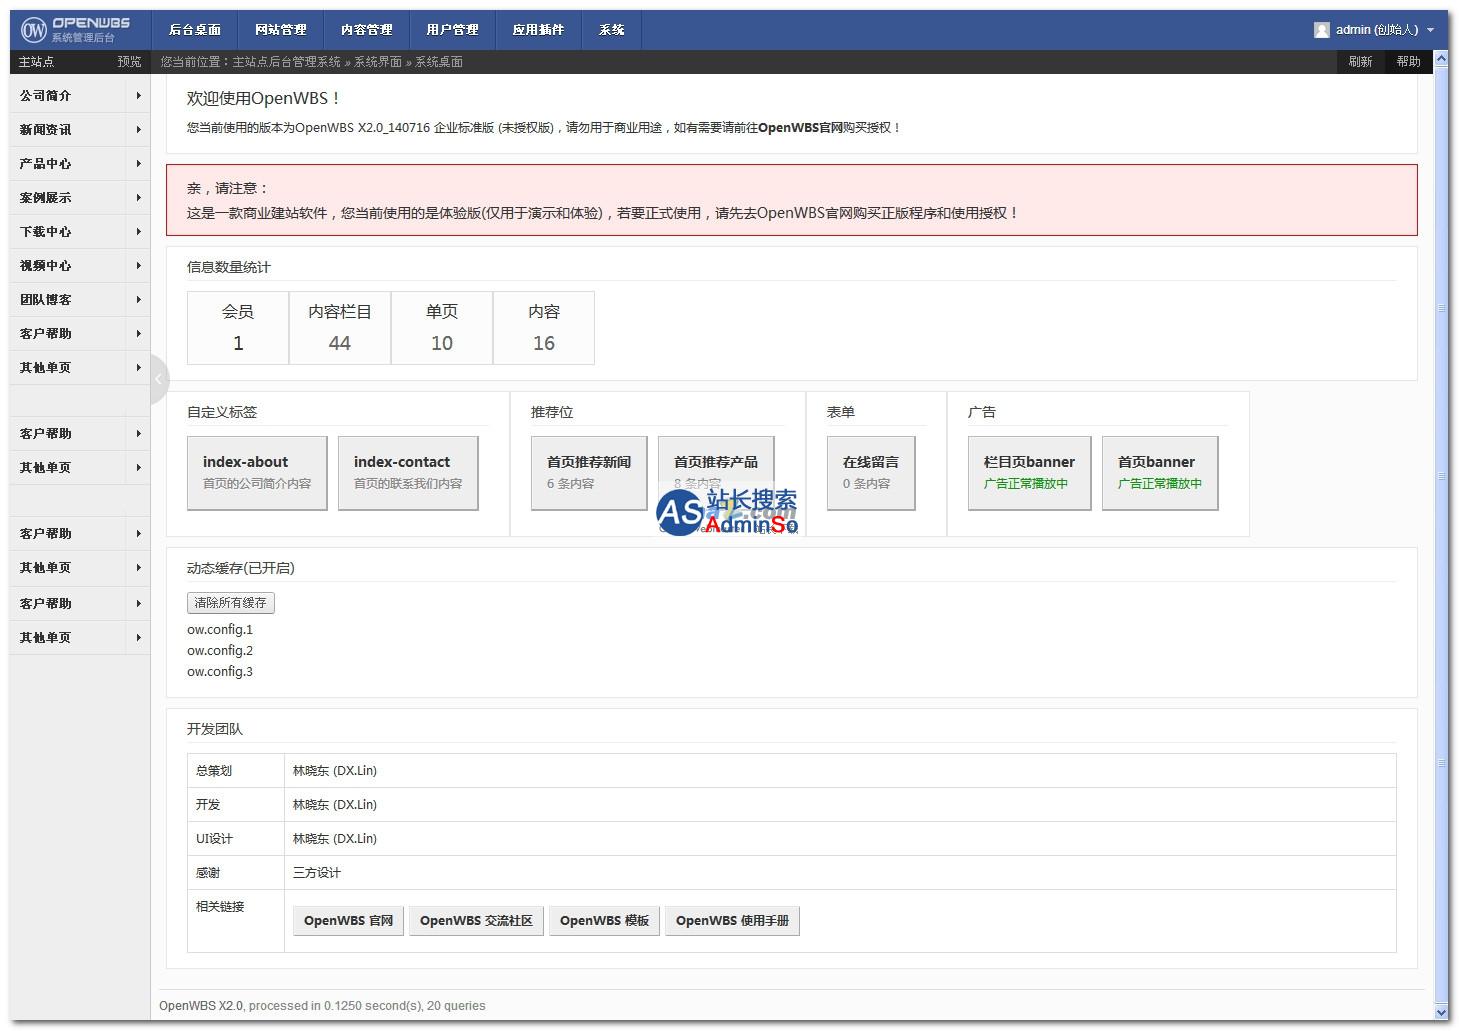Open the 首页推荐新闻 recommendation slot
The image size is (1459, 1031).
(589, 473)
